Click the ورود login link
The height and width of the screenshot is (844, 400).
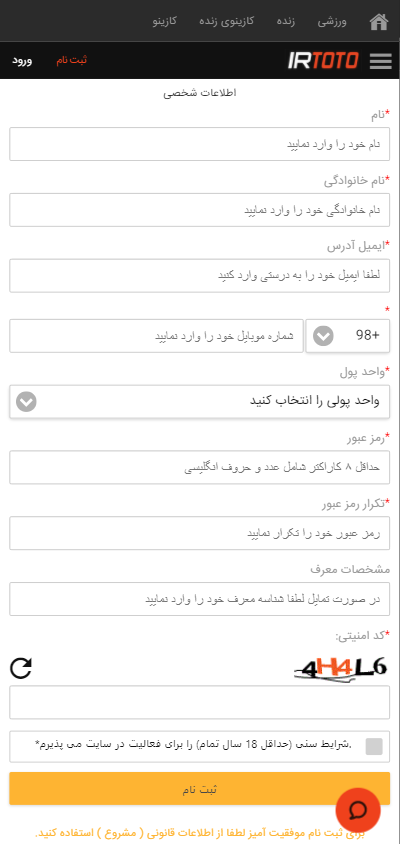[23, 60]
